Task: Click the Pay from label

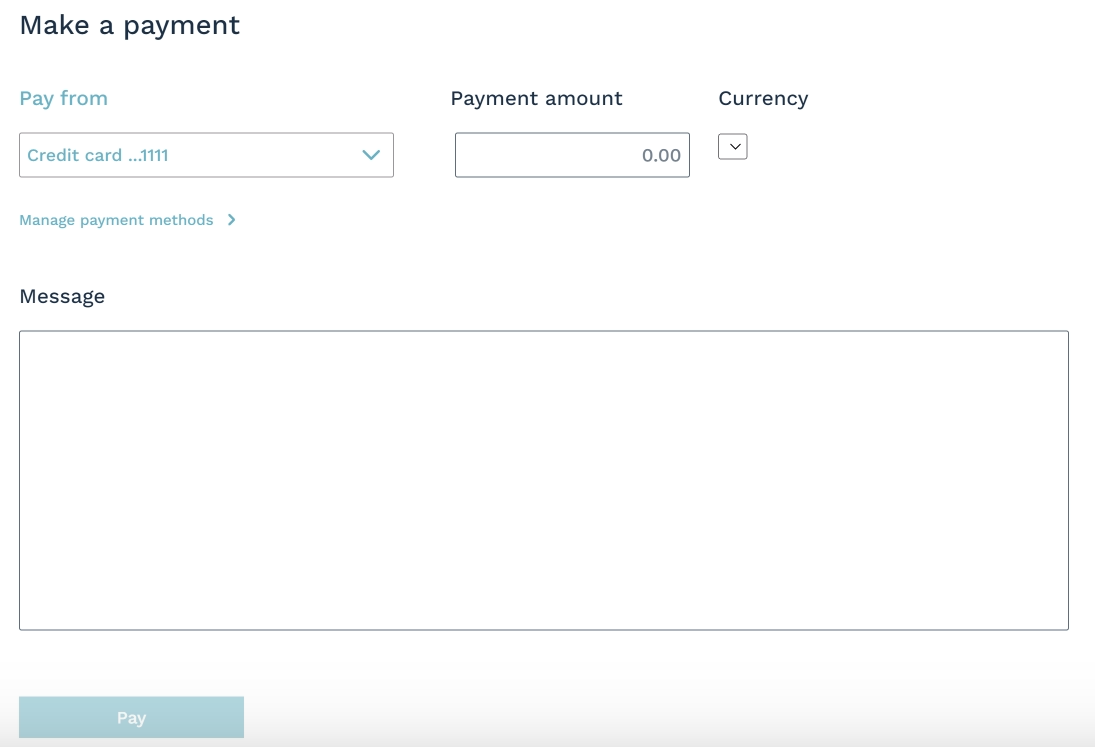Action: point(63,98)
